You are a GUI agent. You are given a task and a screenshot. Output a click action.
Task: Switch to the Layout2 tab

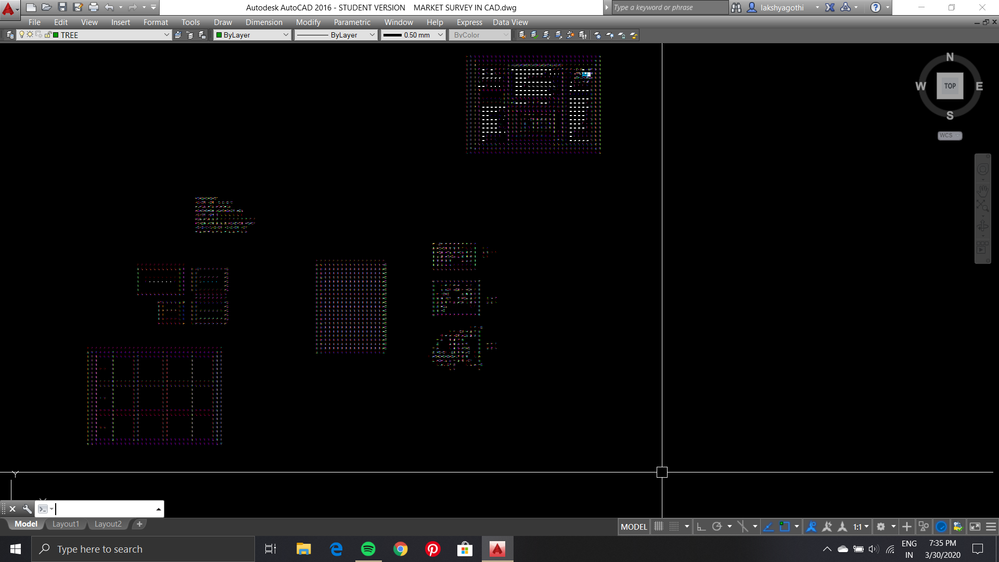click(108, 524)
